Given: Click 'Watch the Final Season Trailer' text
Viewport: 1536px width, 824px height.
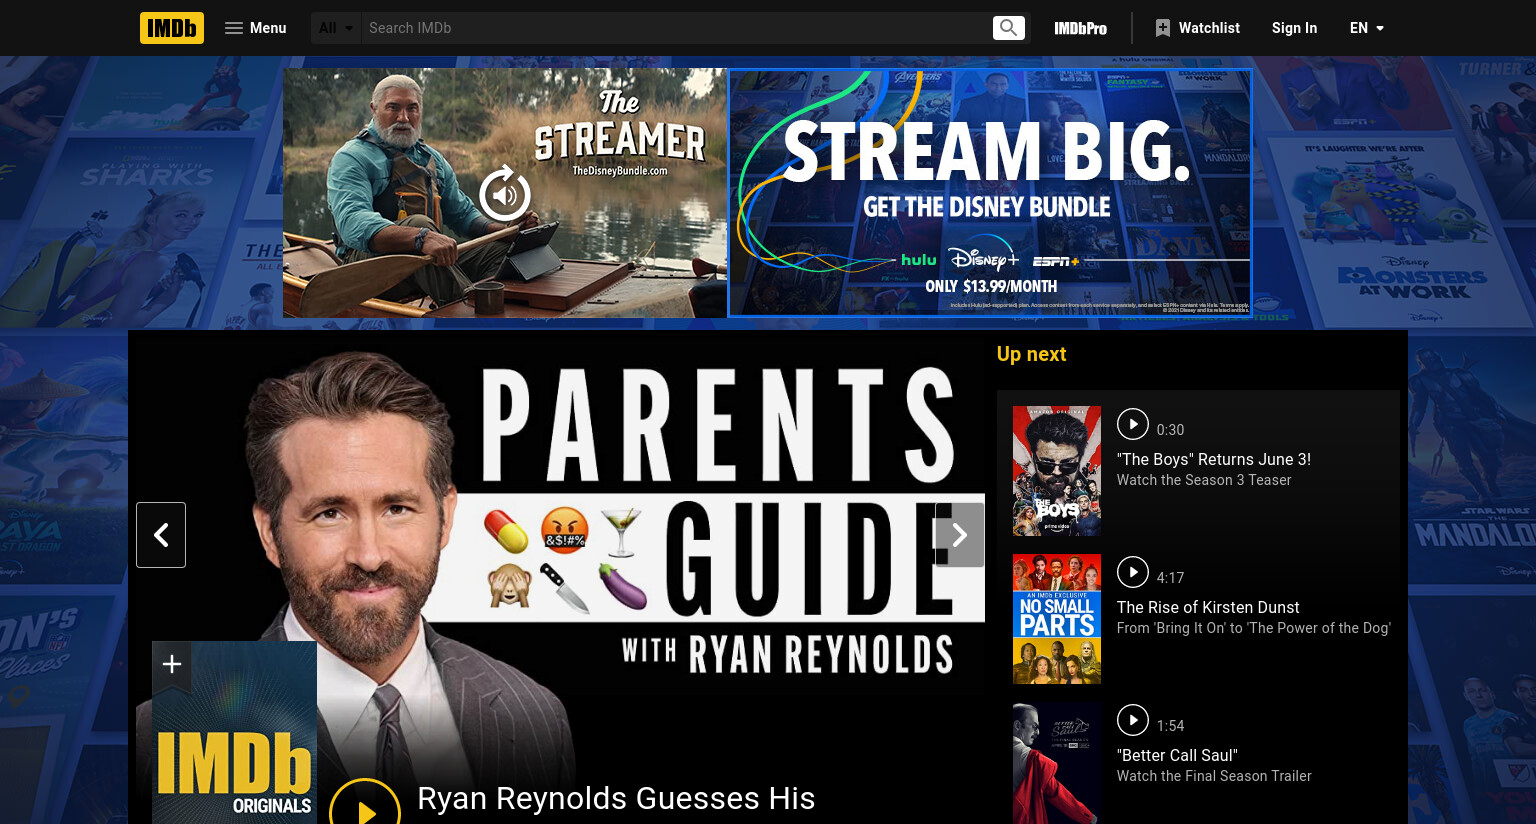Looking at the screenshot, I should pyautogui.click(x=1214, y=776).
